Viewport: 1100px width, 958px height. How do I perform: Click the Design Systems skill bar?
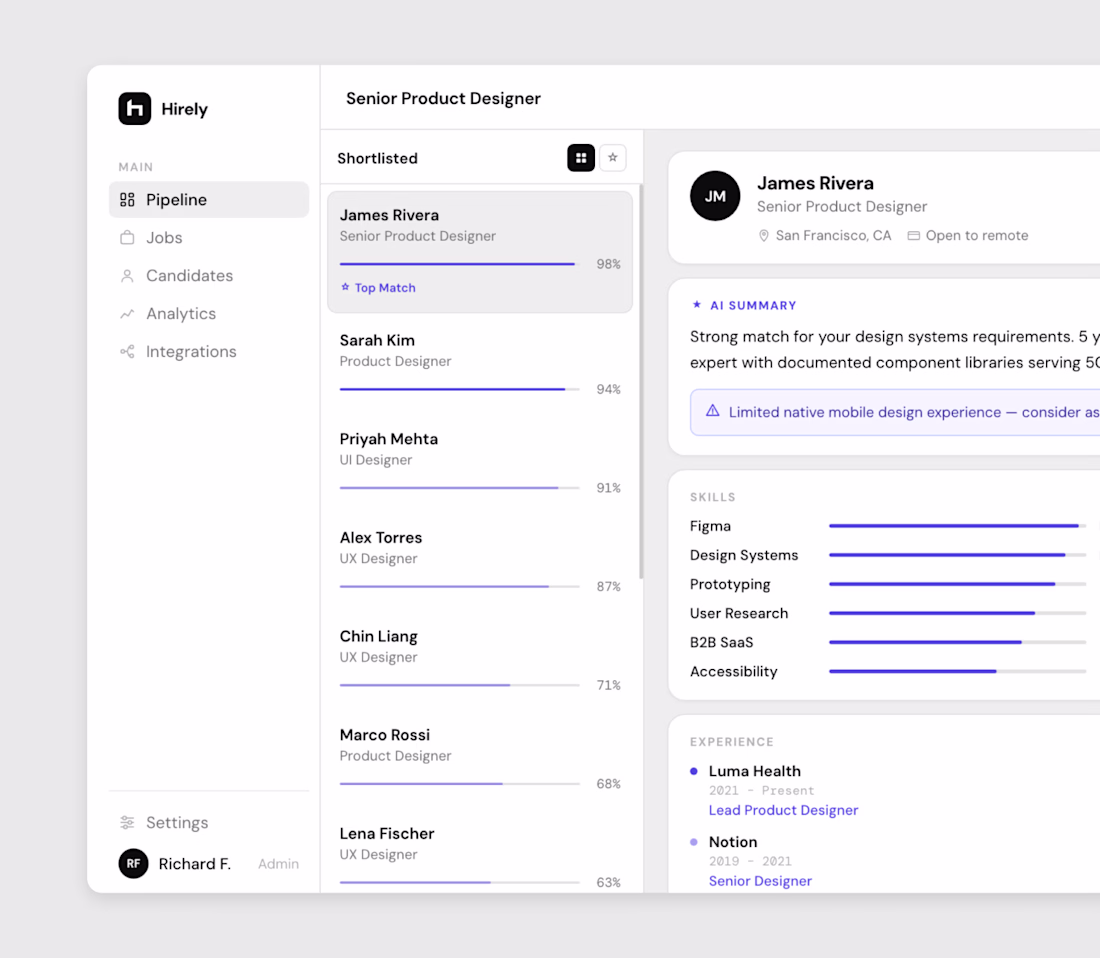(958, 555)
